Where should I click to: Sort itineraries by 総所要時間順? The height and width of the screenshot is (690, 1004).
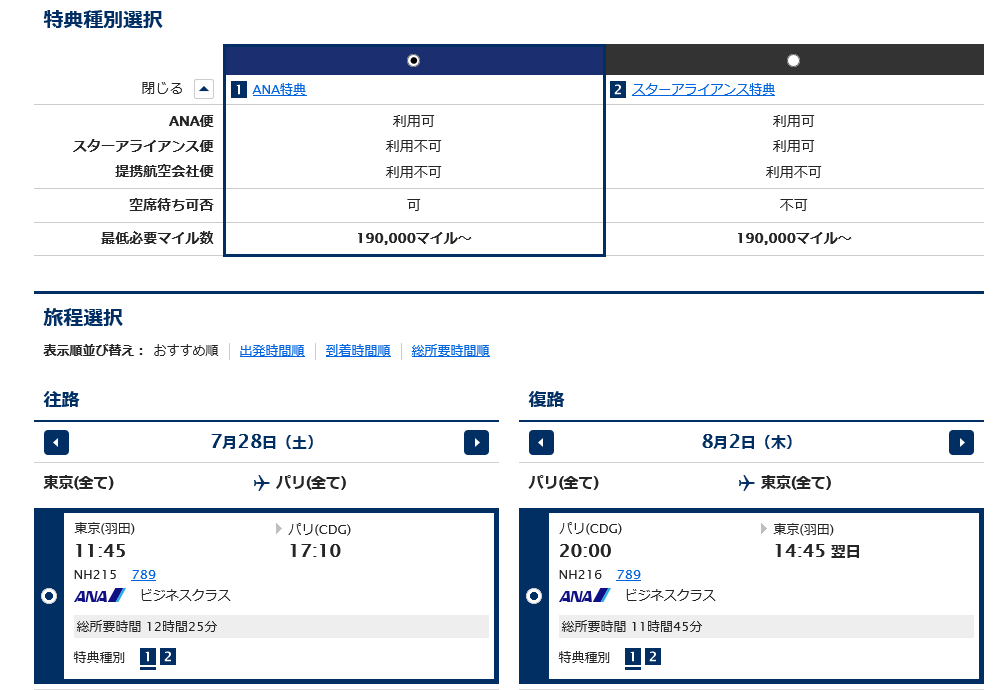click(450, 351)
